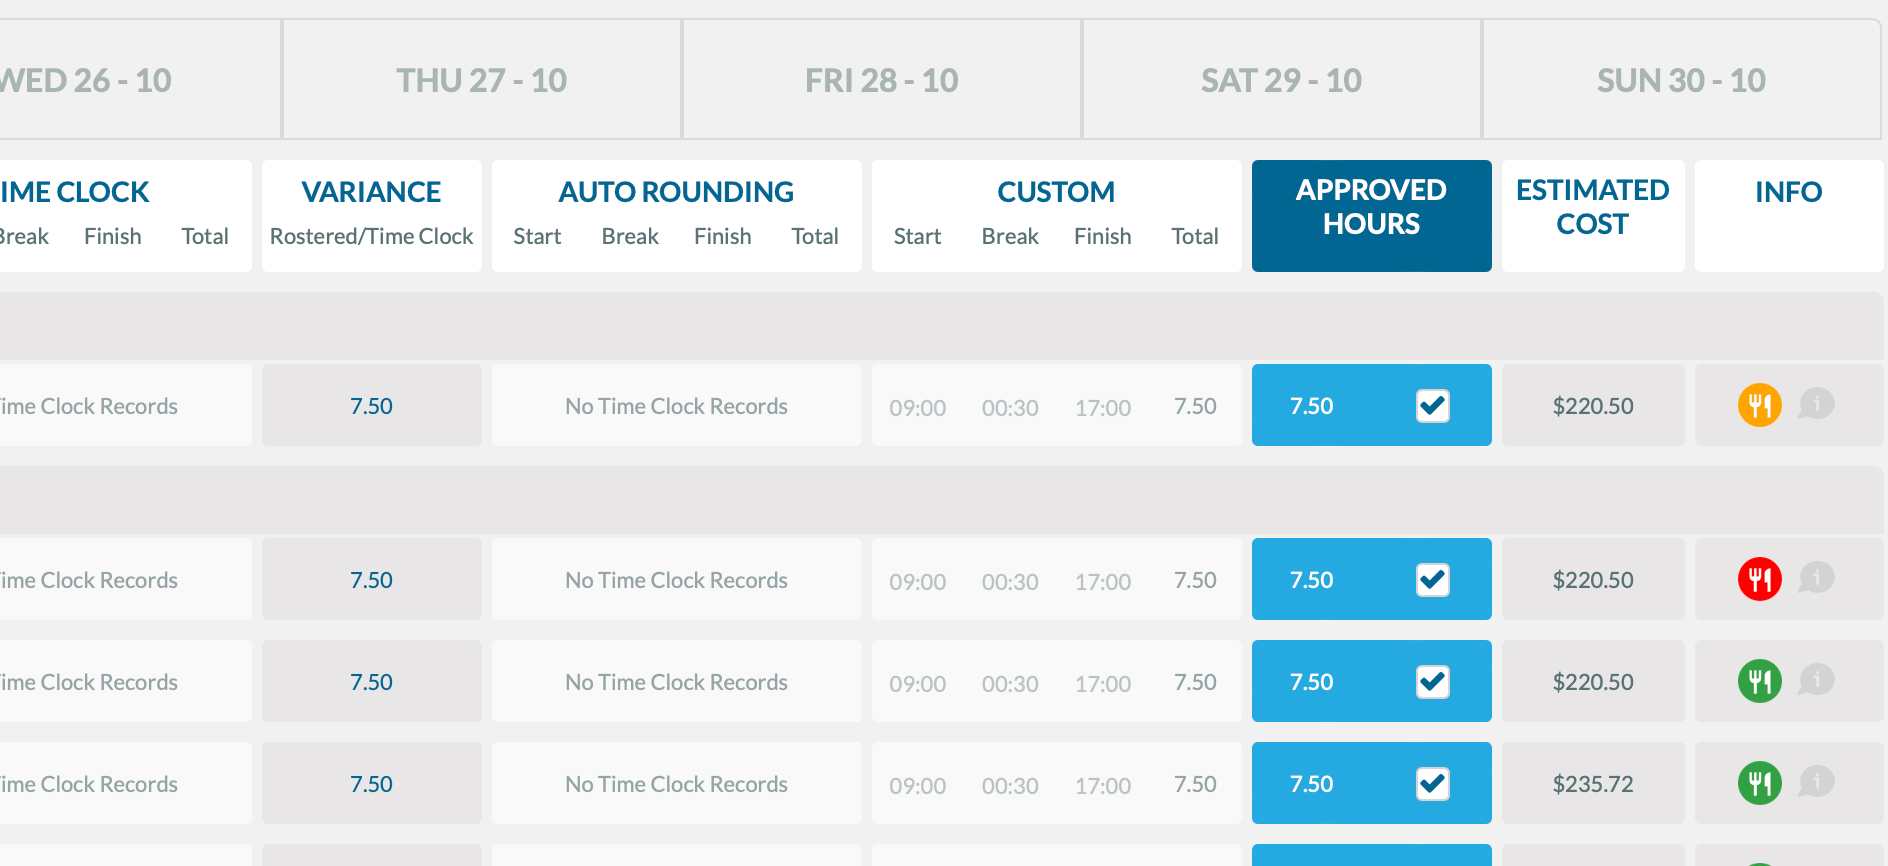Toggle approved checkbox in the $235.72 row
1888x866 pixels.
click(1433, 783)
